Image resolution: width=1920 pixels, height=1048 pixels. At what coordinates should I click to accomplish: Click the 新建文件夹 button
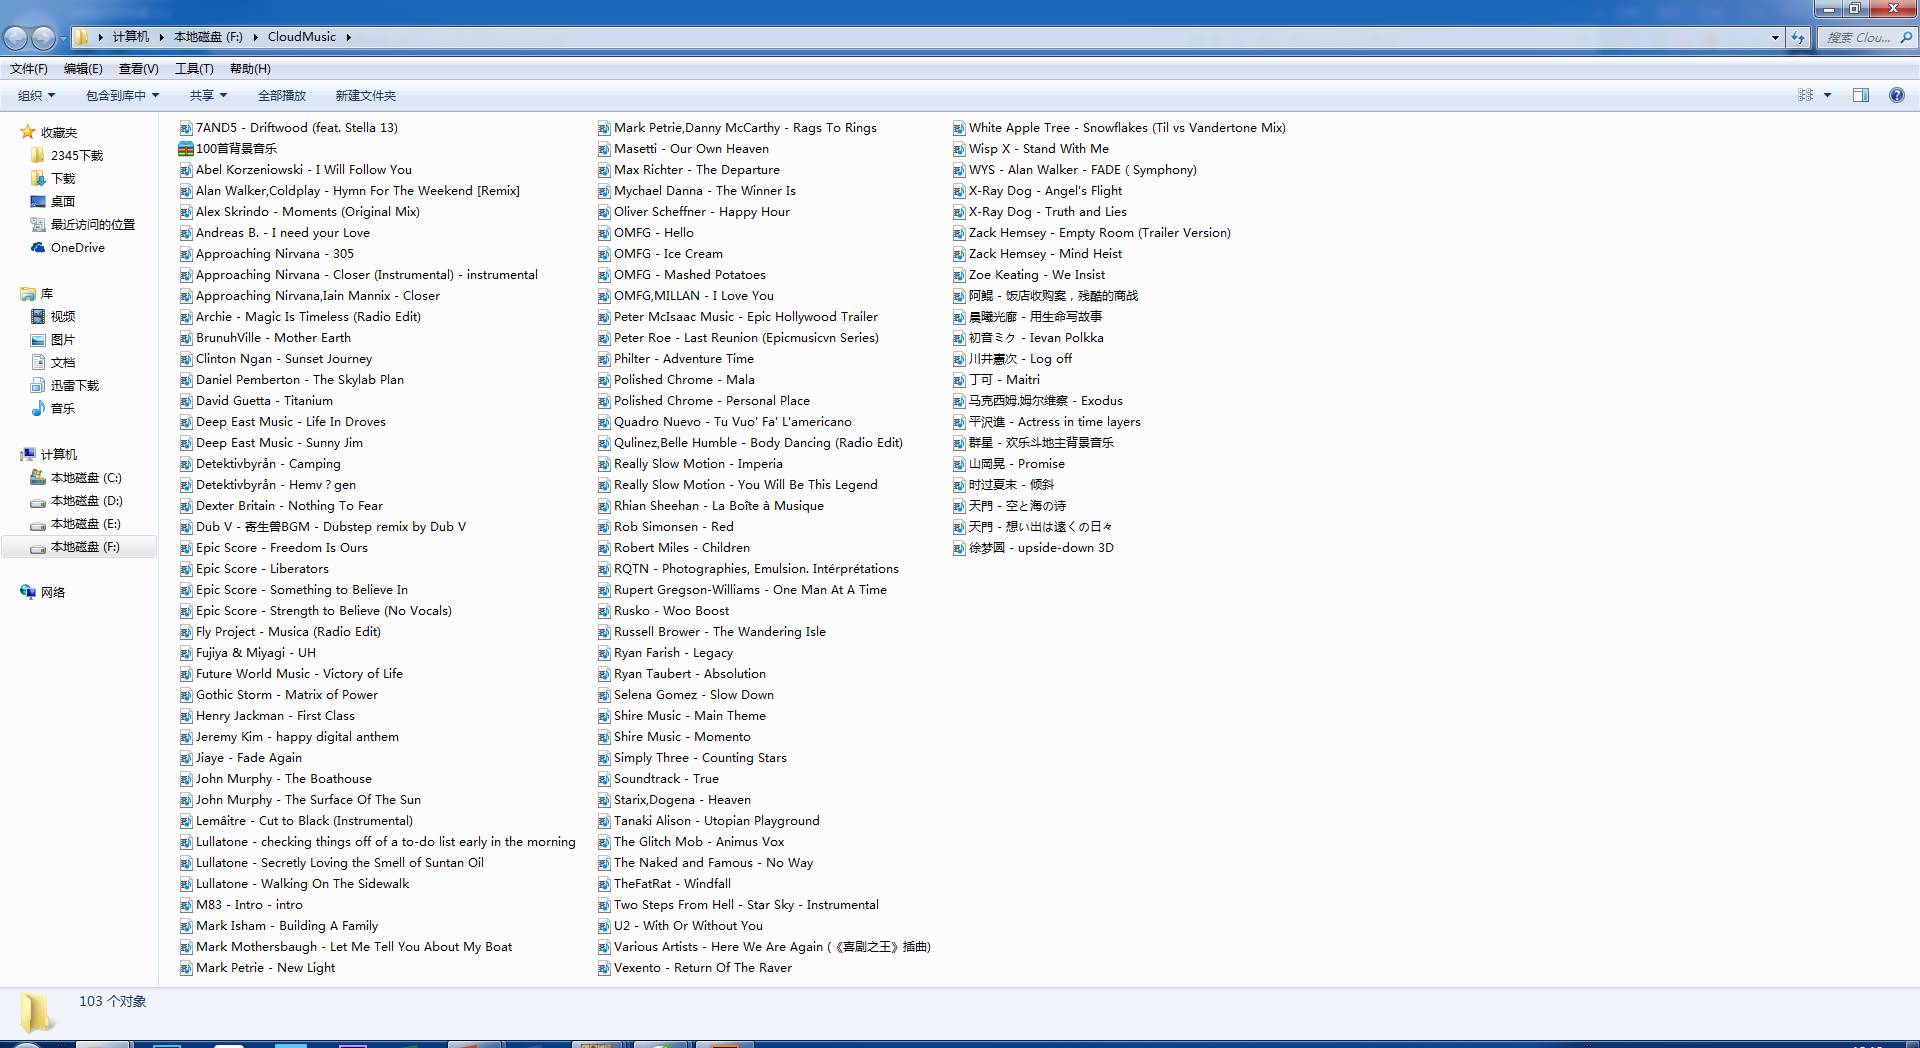click(366, 96)
